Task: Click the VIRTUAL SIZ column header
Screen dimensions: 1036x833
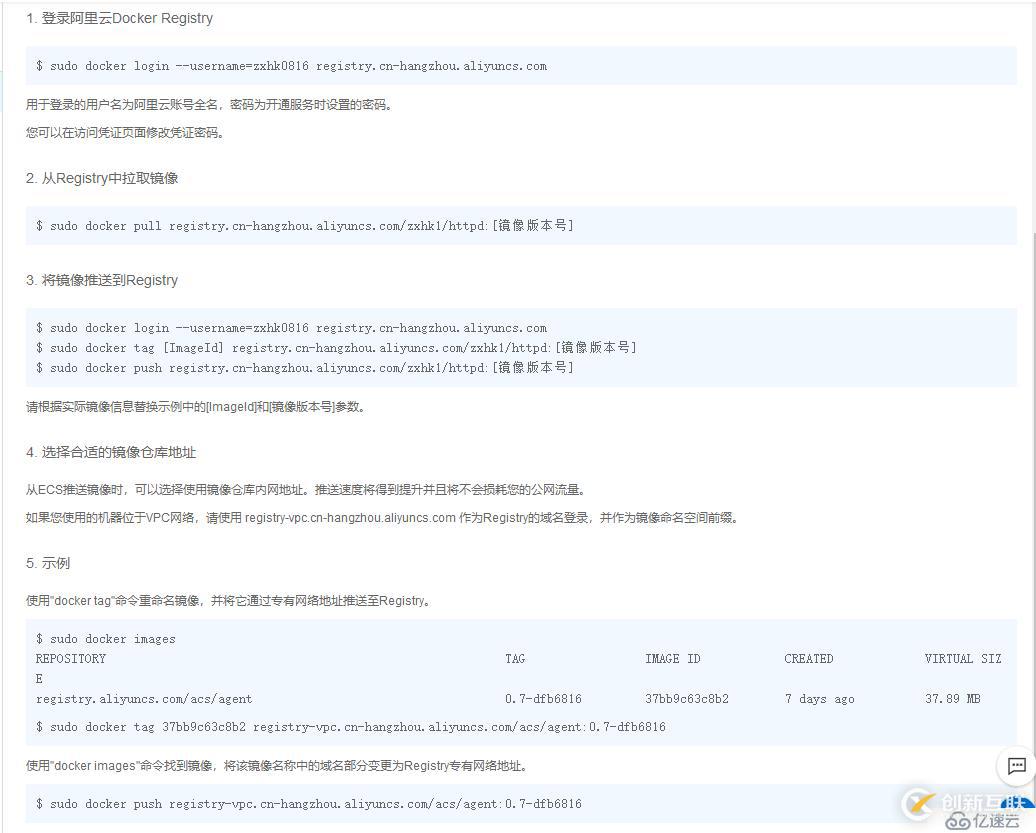Action: [x=963, y=659]
